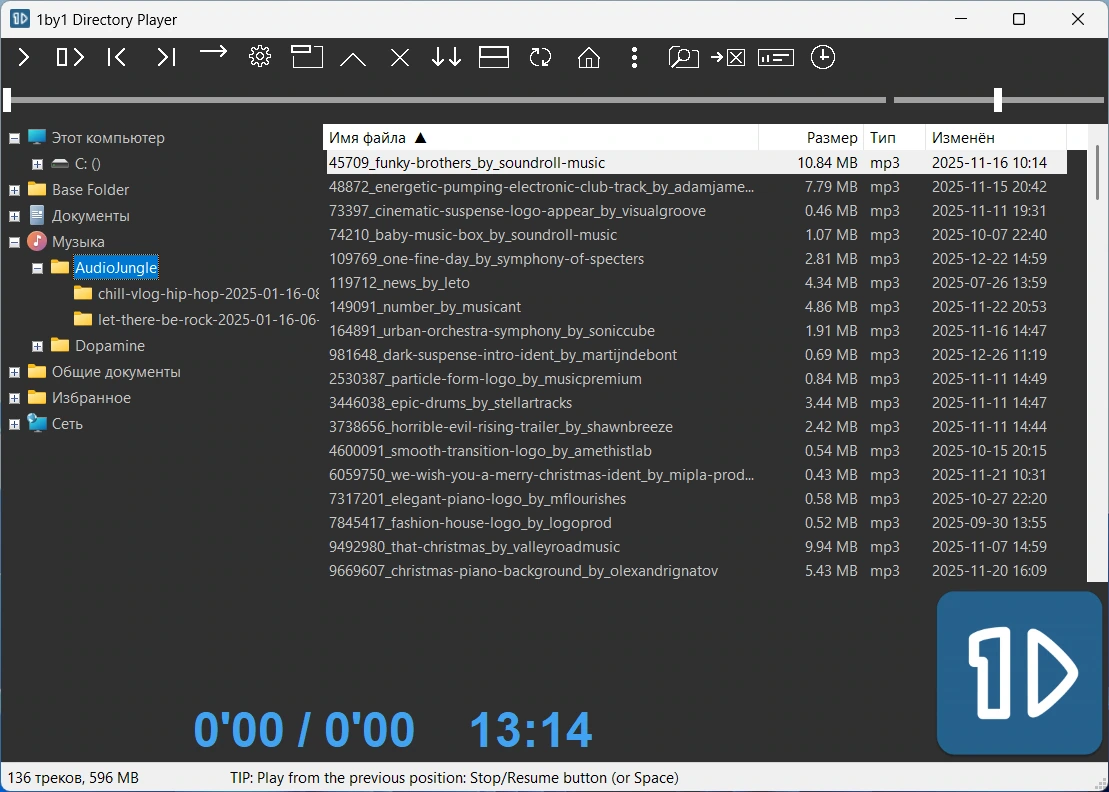Toggle the split view layout icon
Viewport: 1109px width, 792px height.
click(x=494, y=57)
